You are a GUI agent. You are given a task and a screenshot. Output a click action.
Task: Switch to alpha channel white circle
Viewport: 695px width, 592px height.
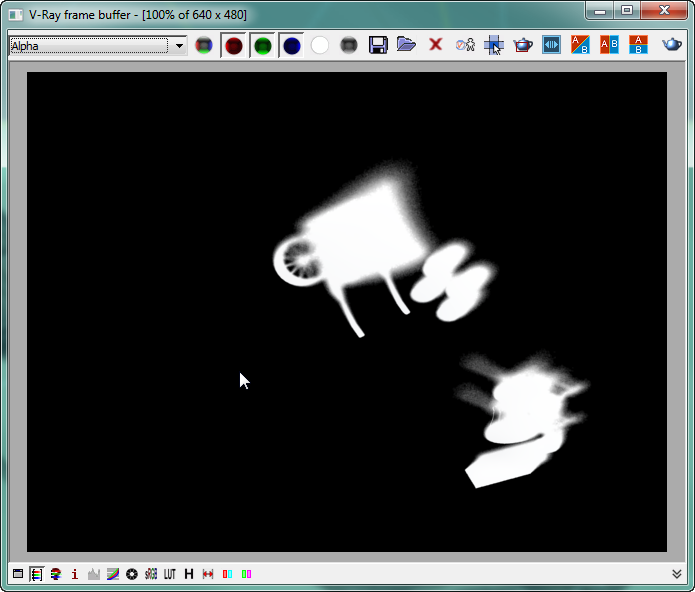click(320, 46)
